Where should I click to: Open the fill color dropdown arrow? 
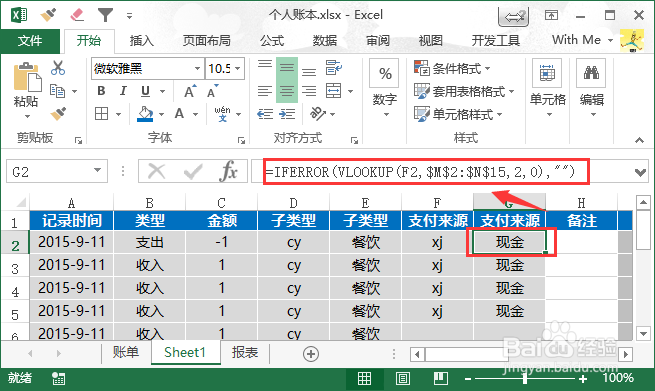point(161,114)
